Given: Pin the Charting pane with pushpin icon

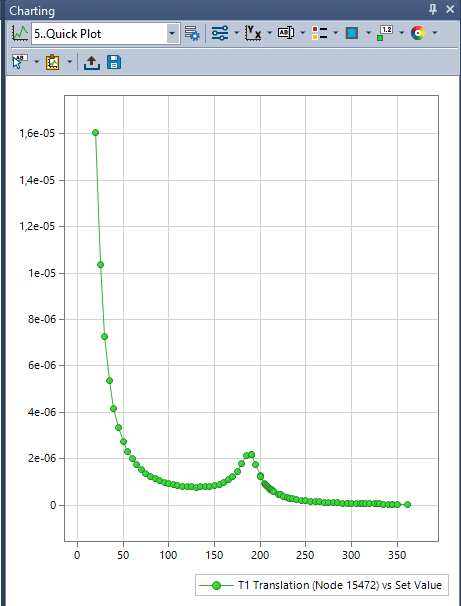Looking at the screenshot, I should pyautogui.click(x=433, y=9).
